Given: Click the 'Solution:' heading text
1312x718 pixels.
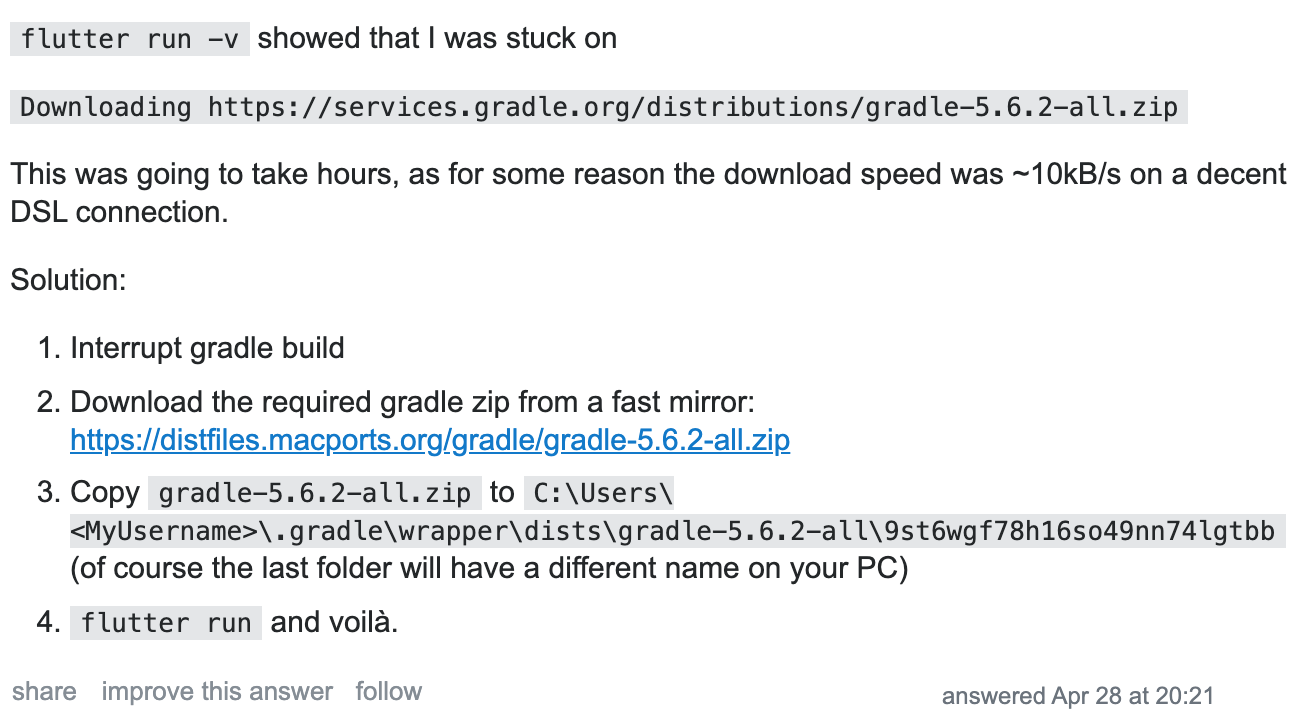Looking at the screenshot, I should click(x=68, y=280).
